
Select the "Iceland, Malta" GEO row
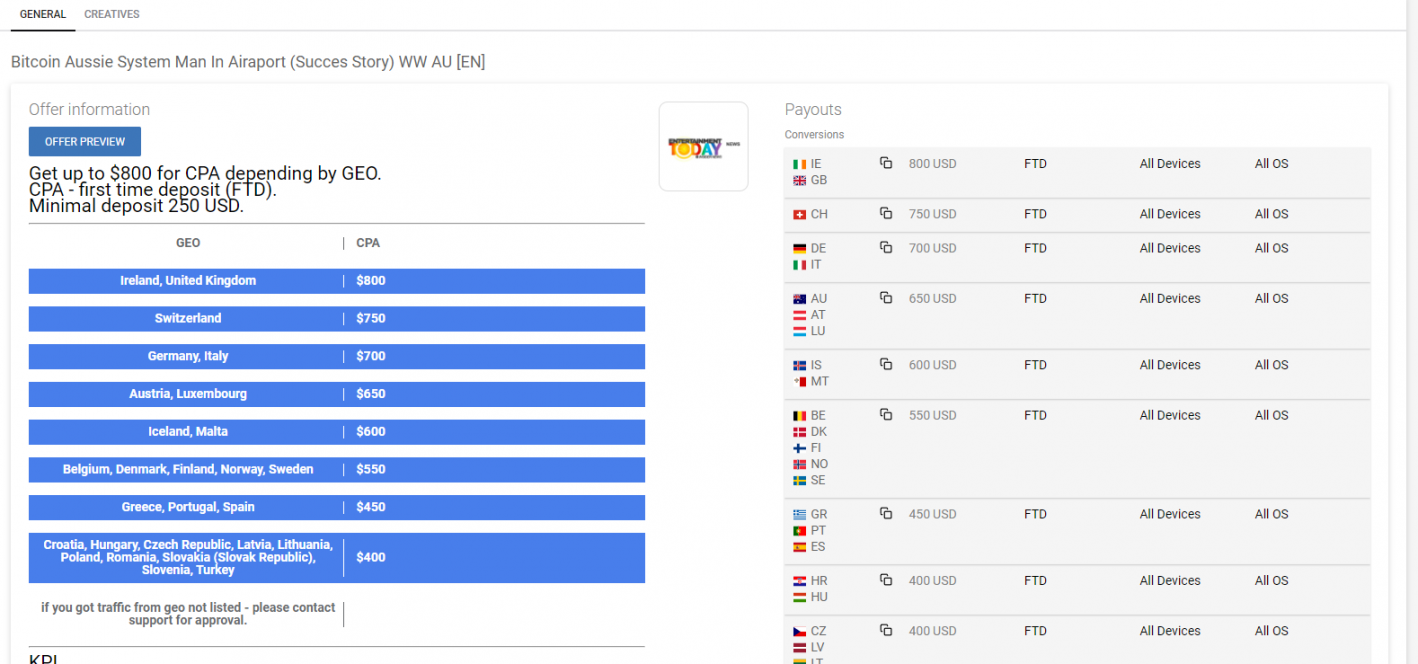(337, 432)
